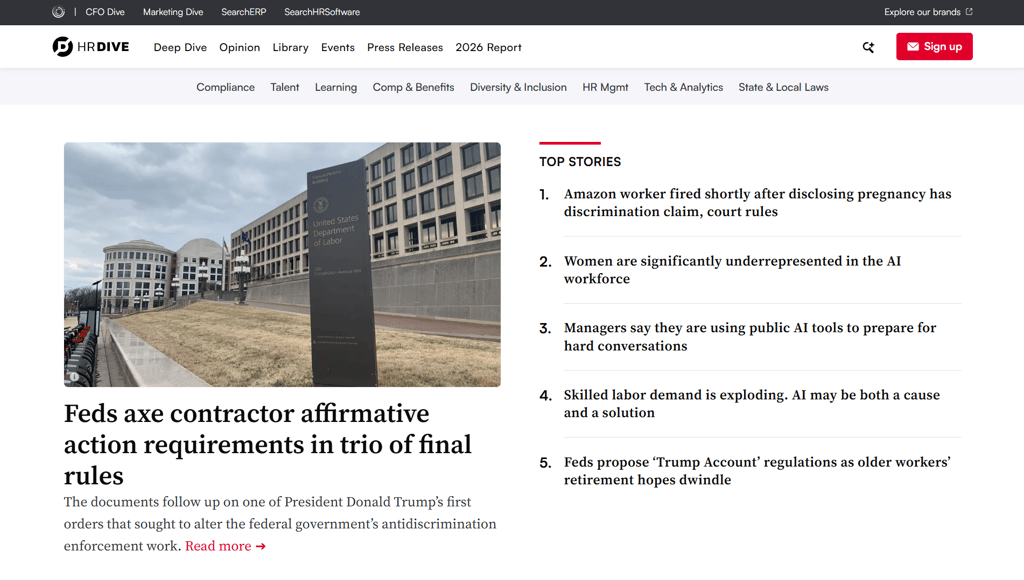Open CFO Dive link in top bar

tap(104, 12)
